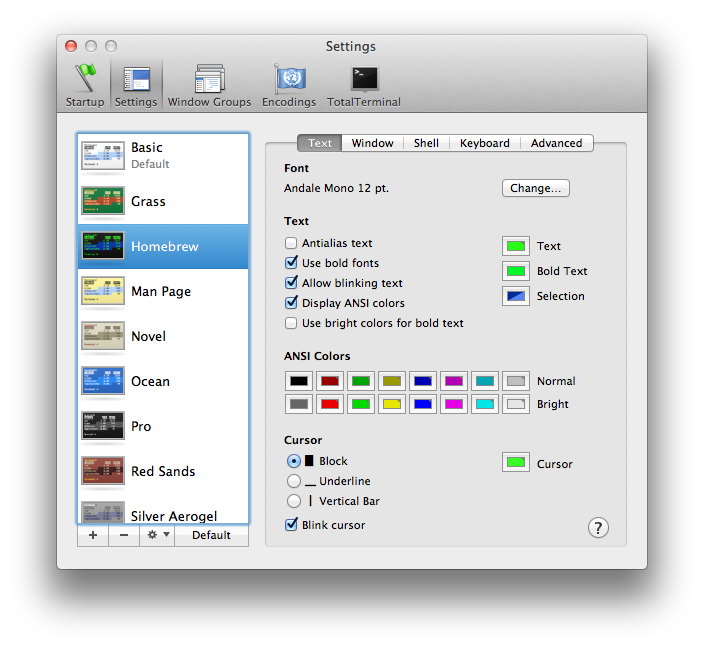Enable Use bright colors for bold text
The height and width of the screenshot is (648, 704).
(291, 323)
